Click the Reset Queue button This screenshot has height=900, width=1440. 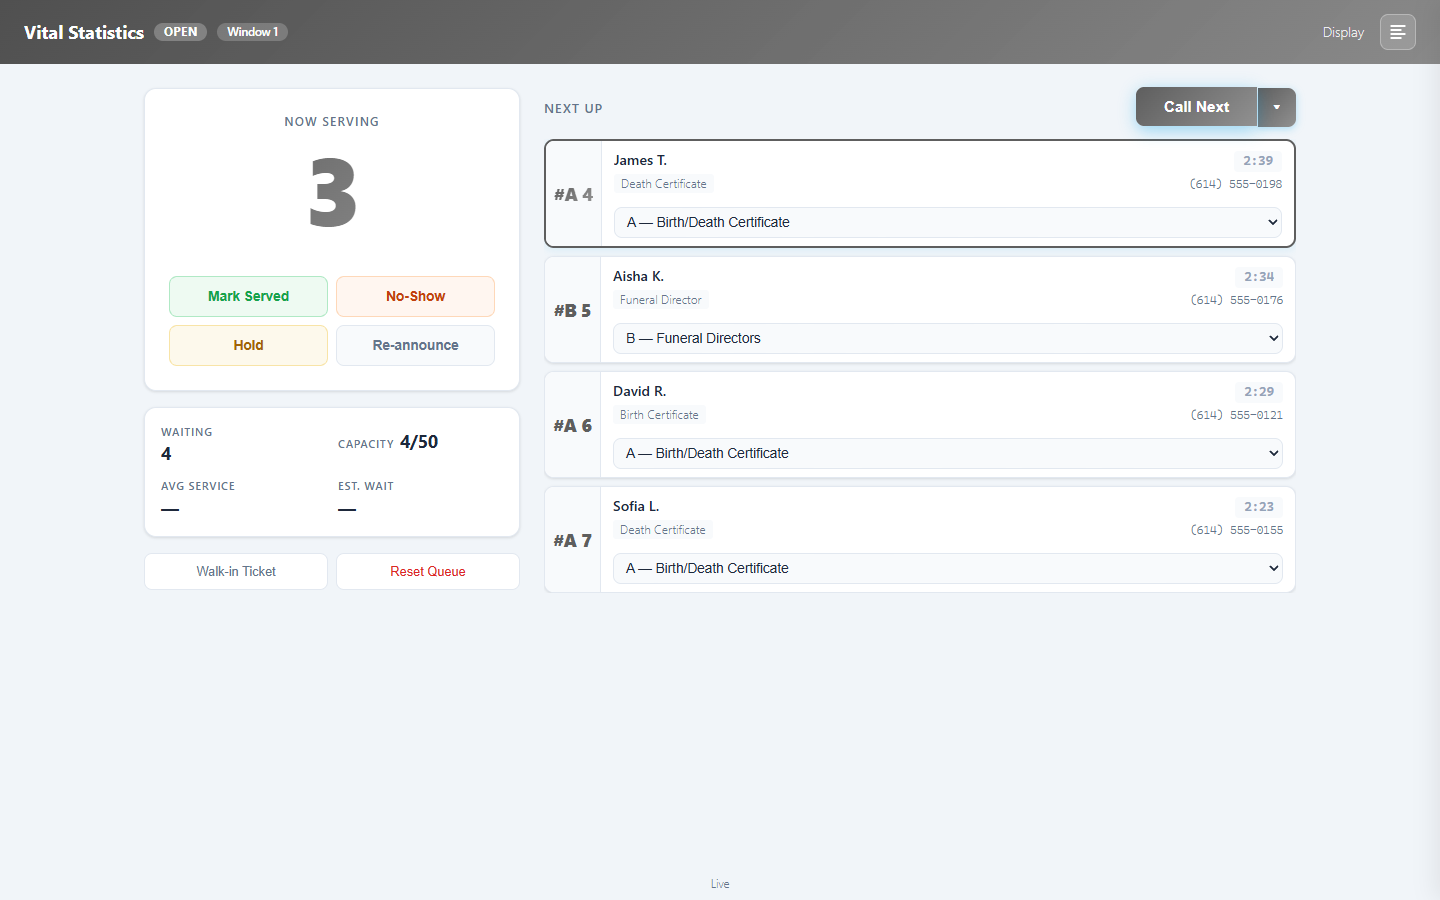pos(427,571)
